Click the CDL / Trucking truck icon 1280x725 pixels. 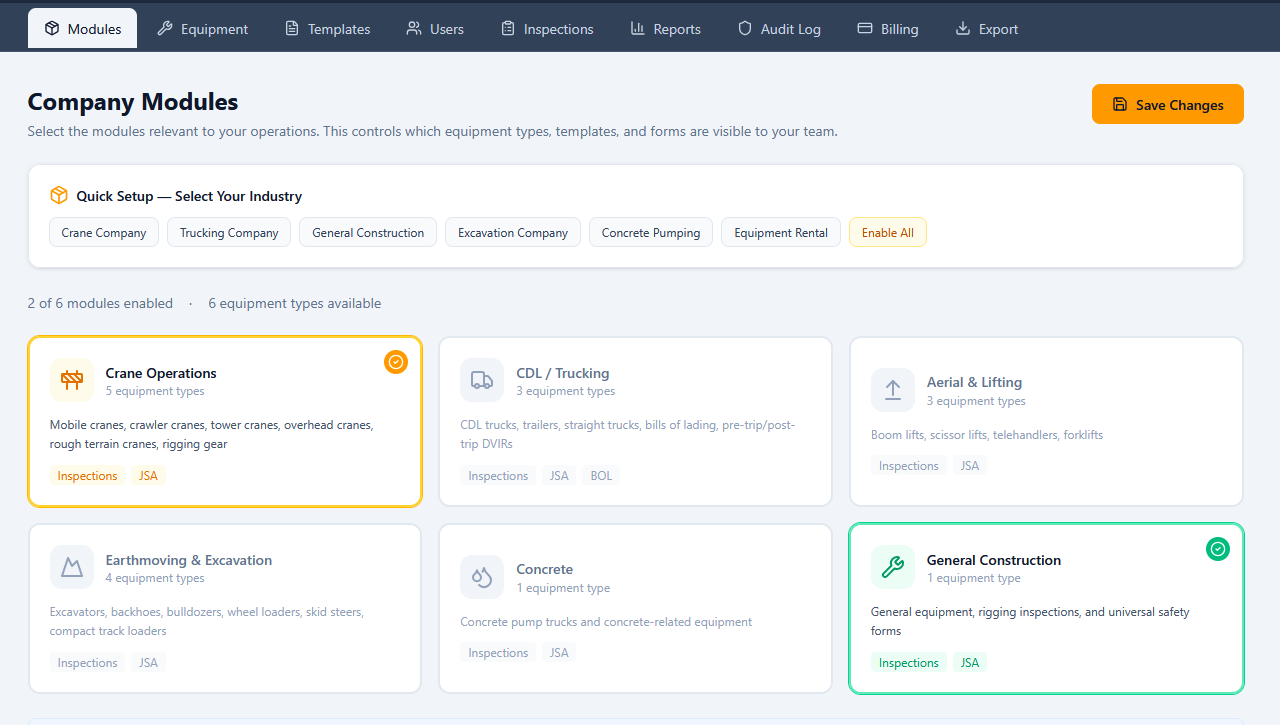click(482, 380)
